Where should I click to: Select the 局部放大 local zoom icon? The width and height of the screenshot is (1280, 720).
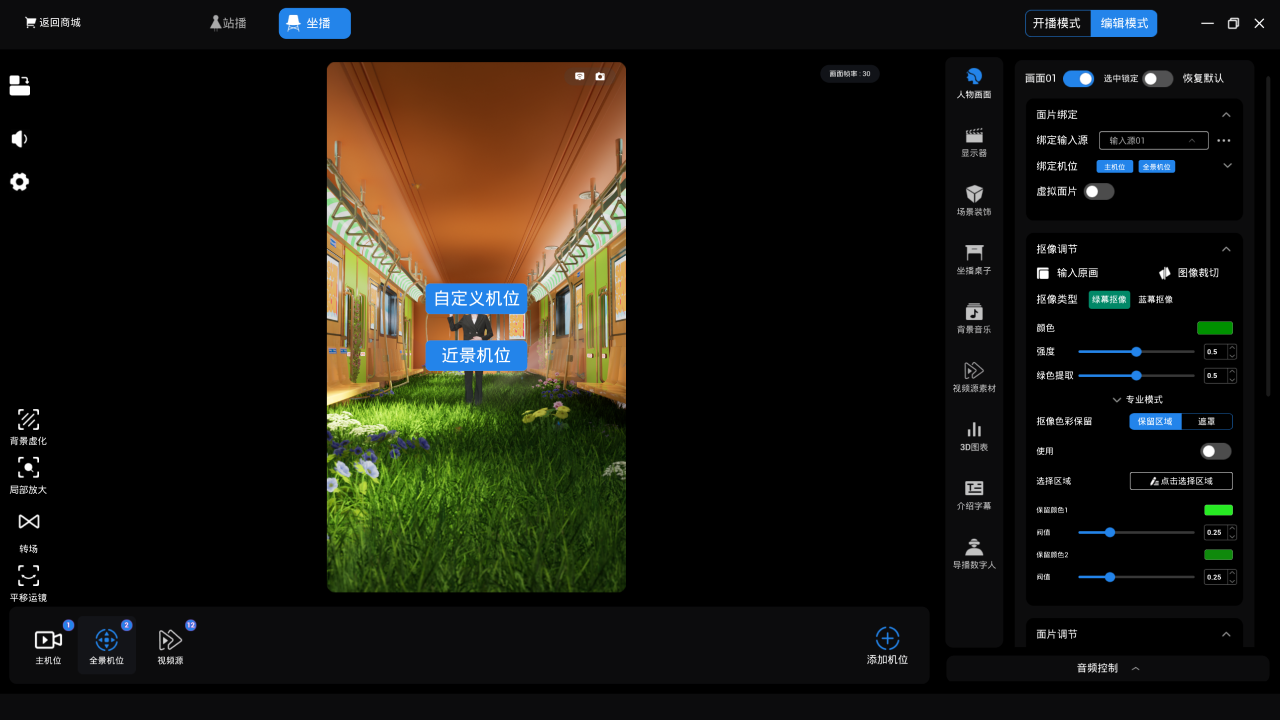28,468
